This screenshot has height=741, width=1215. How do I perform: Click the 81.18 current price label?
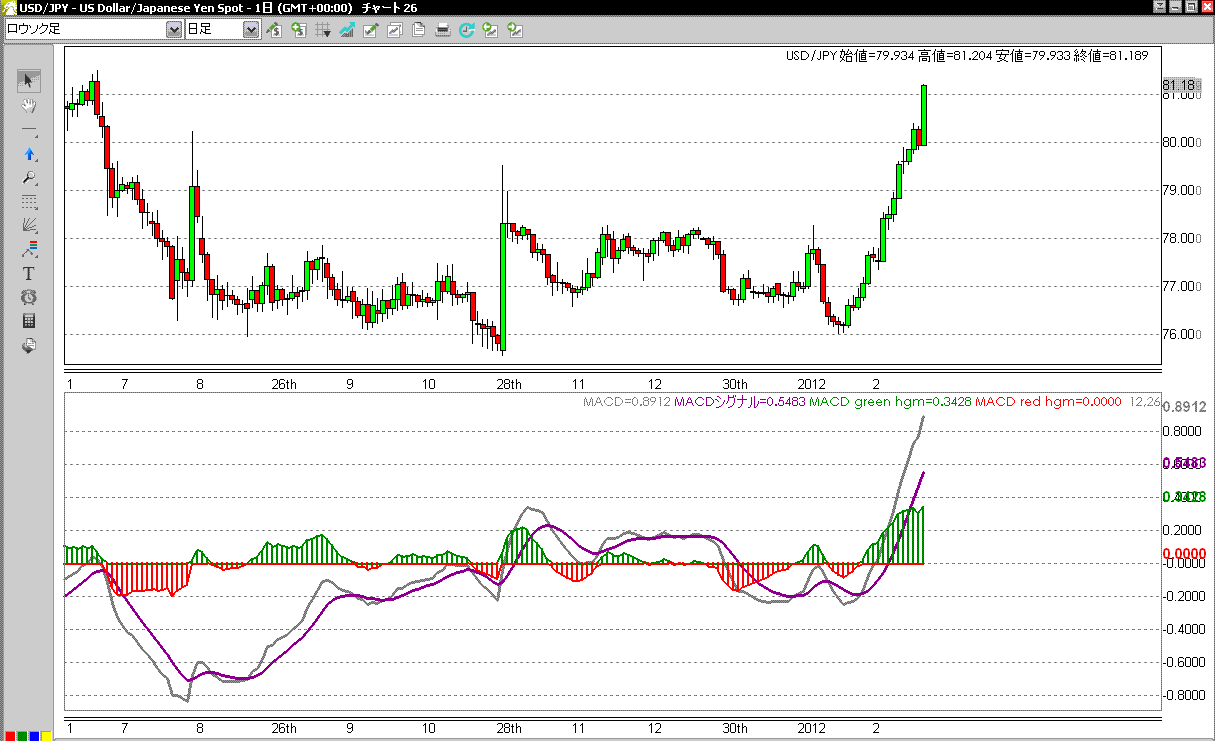pos(1180,85)
